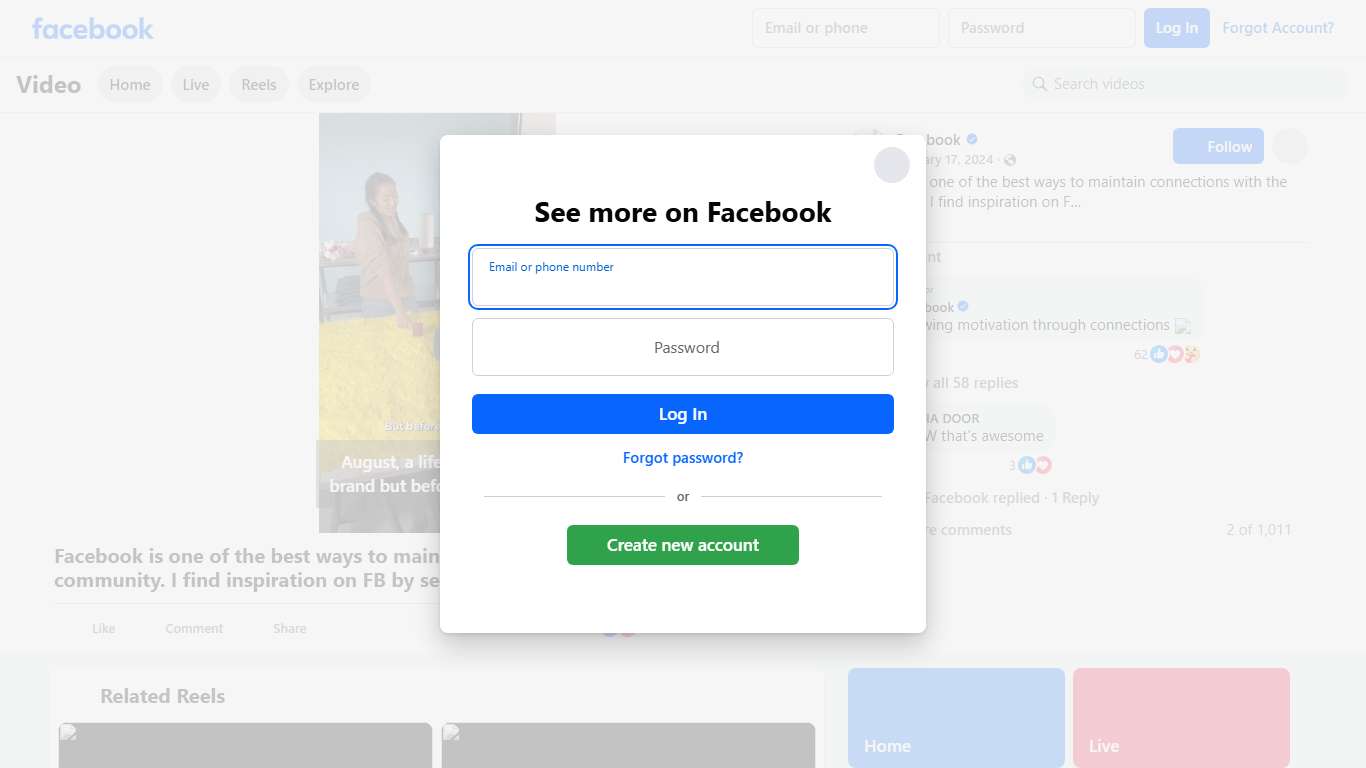Click the globe privacy icon near date
Screen dimensions: 1366x768
pos(1010,160)
